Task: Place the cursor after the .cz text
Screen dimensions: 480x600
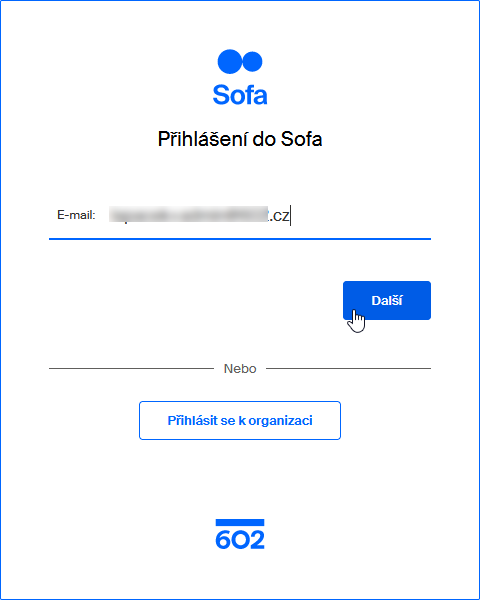Action: (290, 216)
